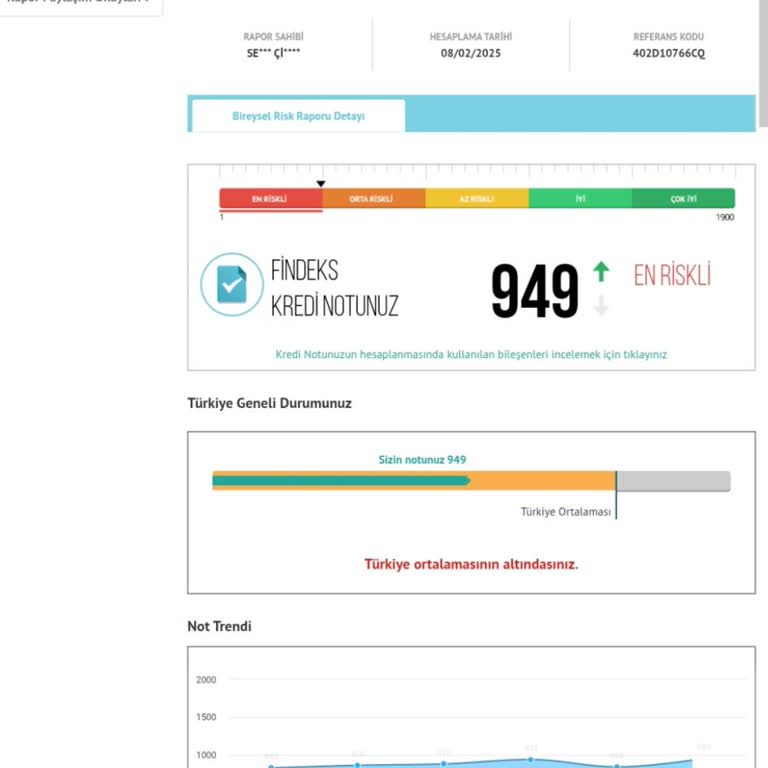Click the 949 credit score number
This screenshot has width=768, height=768.
(x=535, y=291)
